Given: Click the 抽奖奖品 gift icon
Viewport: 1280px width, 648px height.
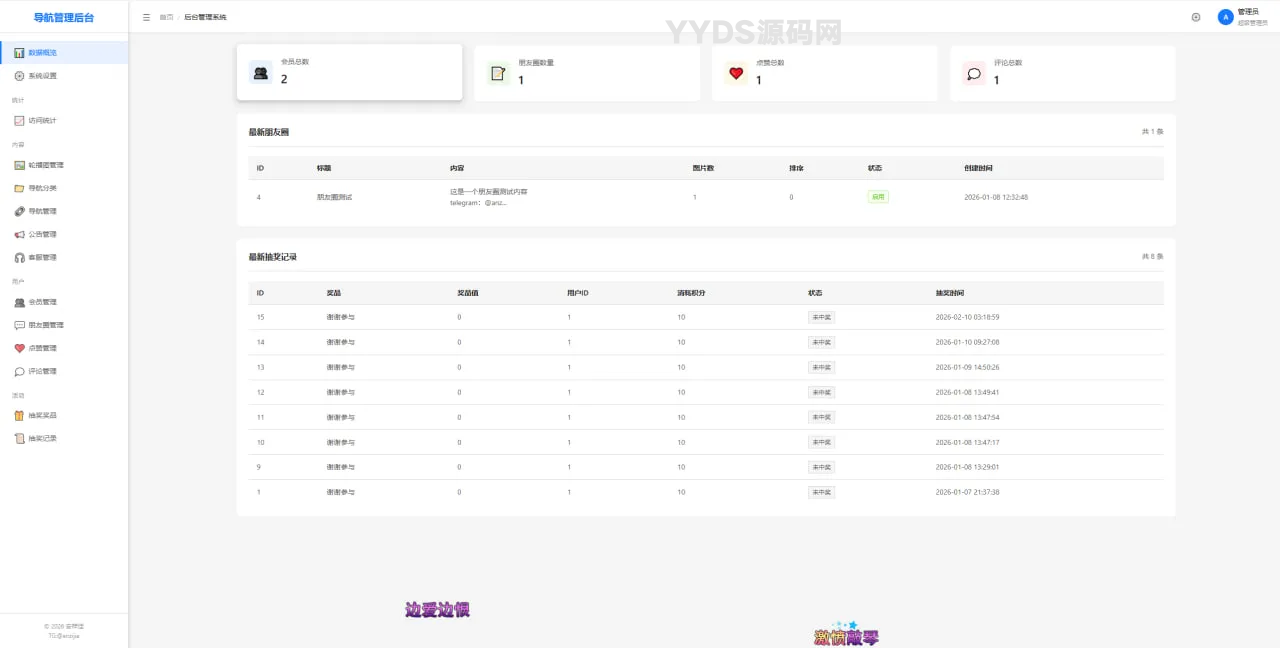Looking at the screenshot, I should (20, 414).
